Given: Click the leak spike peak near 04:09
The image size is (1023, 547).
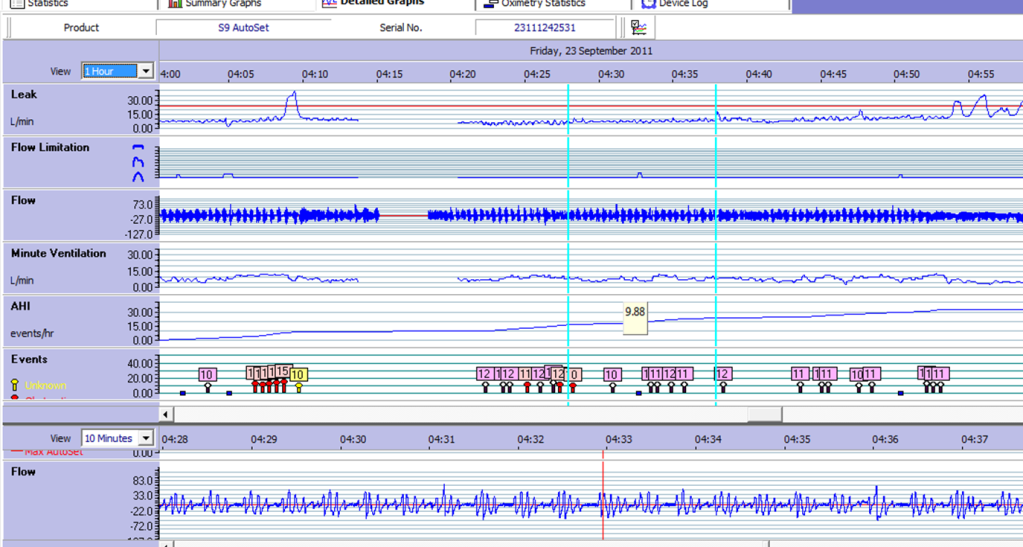Looking at the screenshot, I should tap(294, 93).
